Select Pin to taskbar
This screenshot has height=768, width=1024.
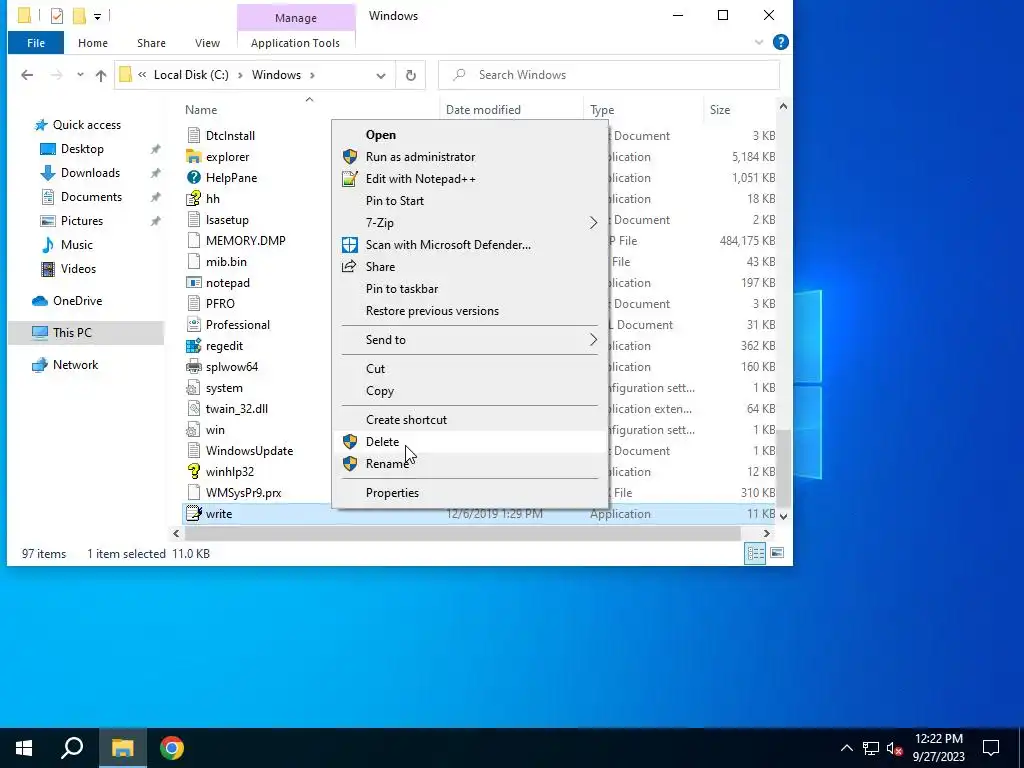tap(470, 289)
